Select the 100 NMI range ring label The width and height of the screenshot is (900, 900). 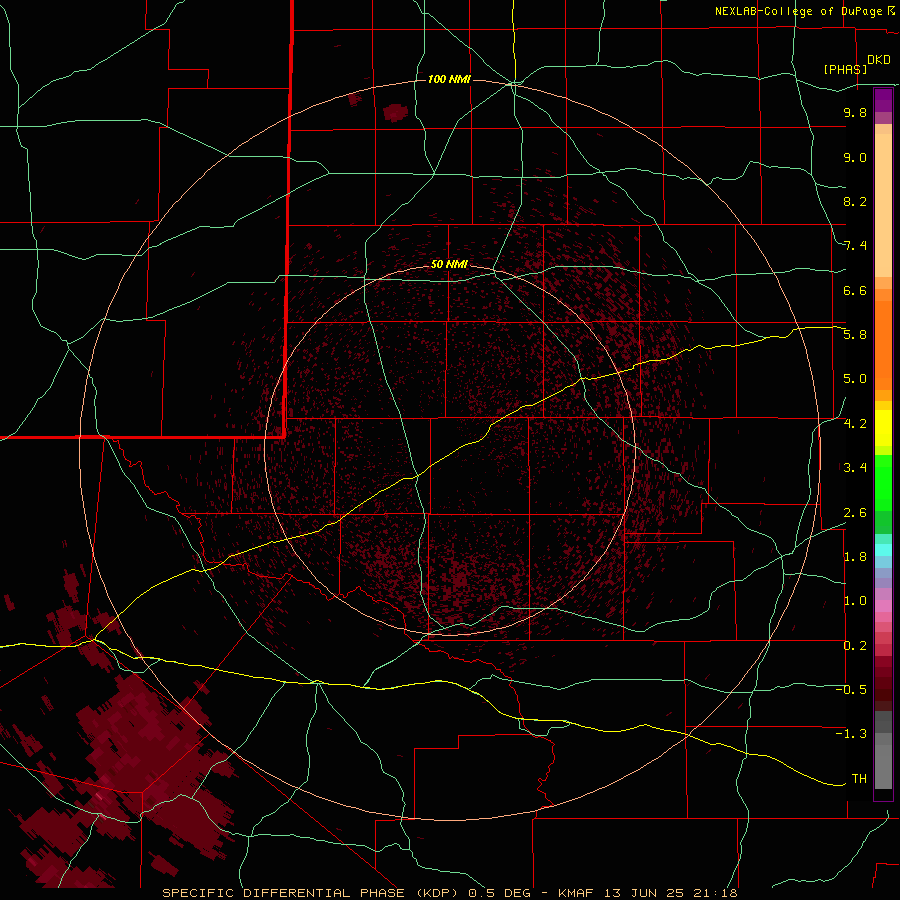(449, 79)
